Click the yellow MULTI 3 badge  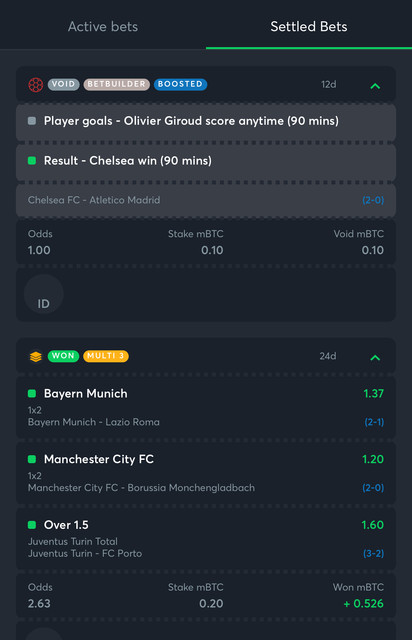[106, 356]
